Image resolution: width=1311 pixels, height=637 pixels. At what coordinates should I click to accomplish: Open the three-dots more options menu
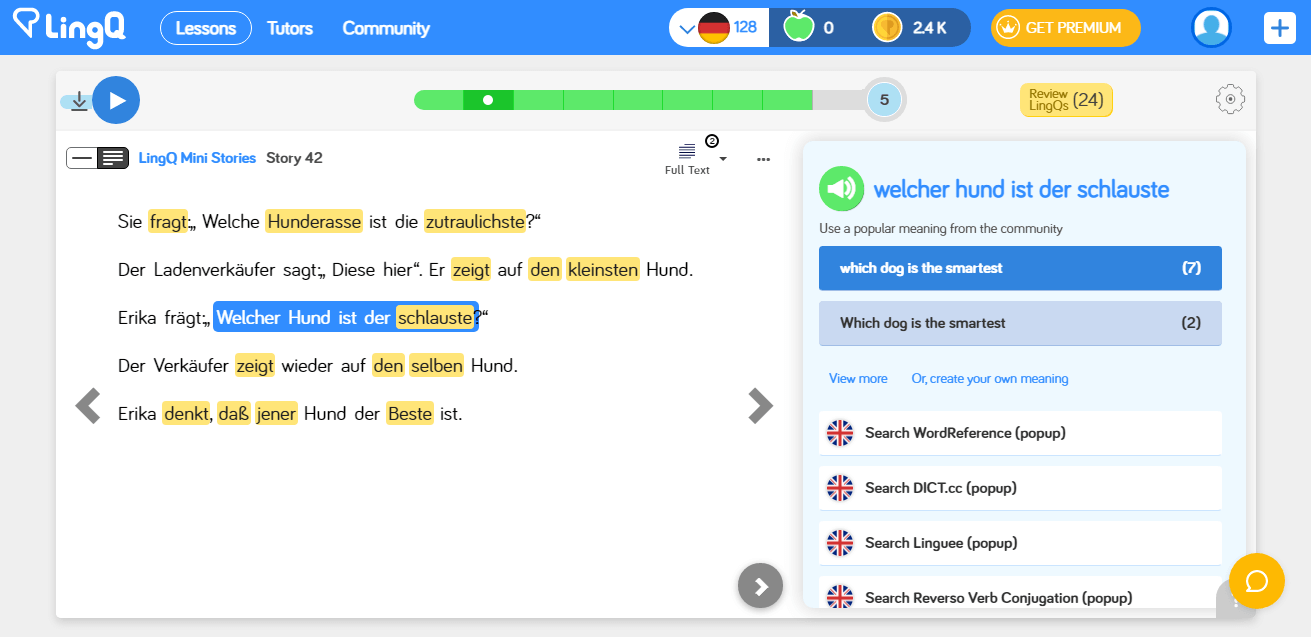[764, 159]
